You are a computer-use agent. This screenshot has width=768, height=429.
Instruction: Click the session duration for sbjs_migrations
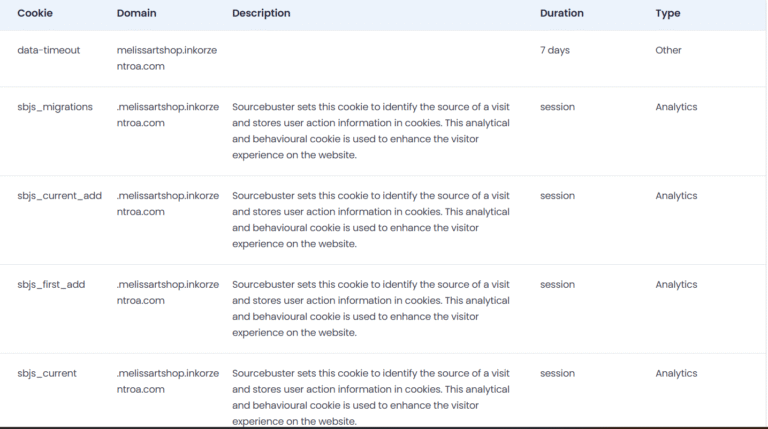[x=557, y=107]
